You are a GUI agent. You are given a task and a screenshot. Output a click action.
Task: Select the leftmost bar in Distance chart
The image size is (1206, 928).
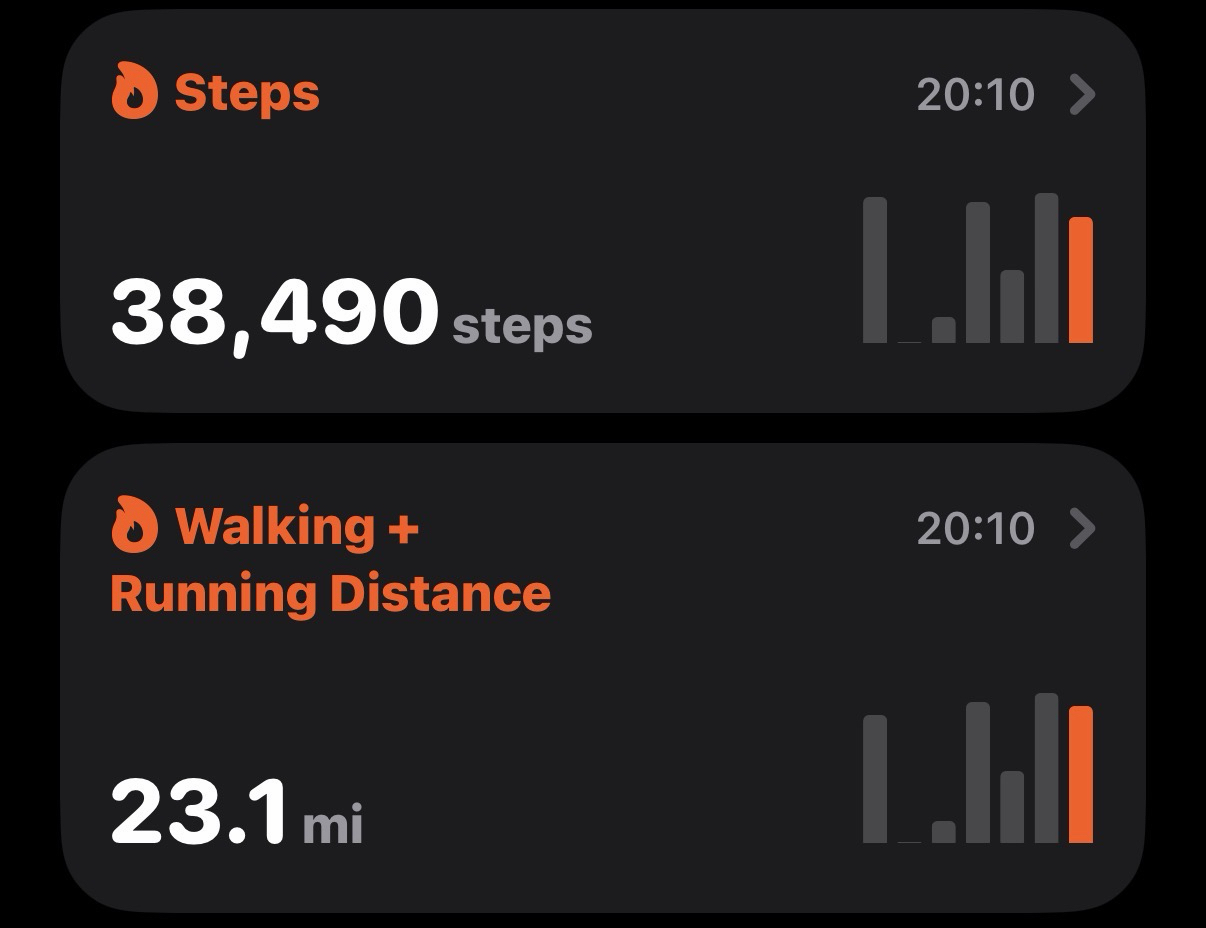(875, 779)
